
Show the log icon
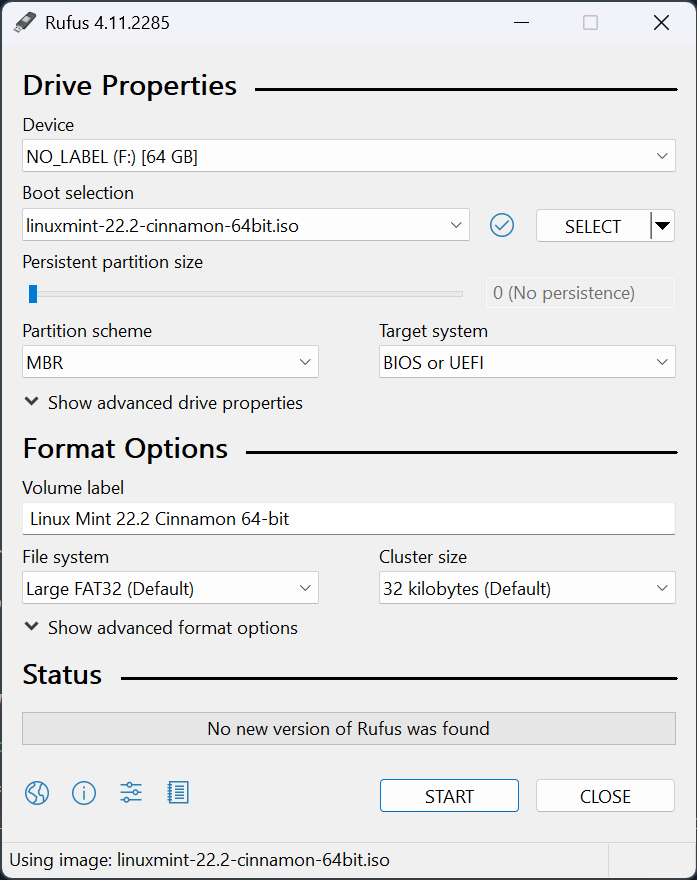pos(178,794)
